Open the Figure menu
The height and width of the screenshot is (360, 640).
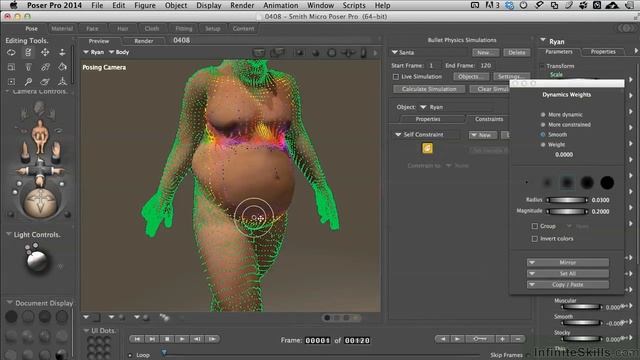coord(145,5)
